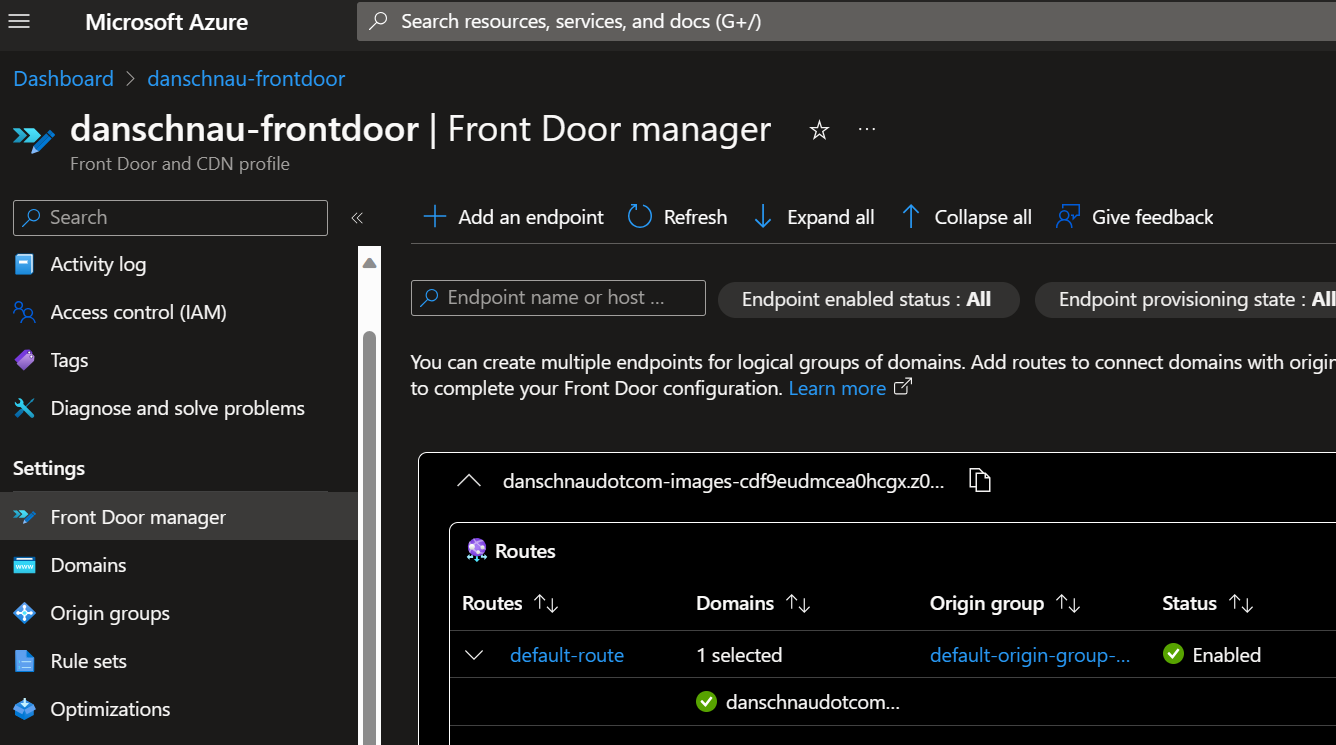Collapse the sidebar with the double chevron
1336x745 pixels.
click(x=357, y=218)
